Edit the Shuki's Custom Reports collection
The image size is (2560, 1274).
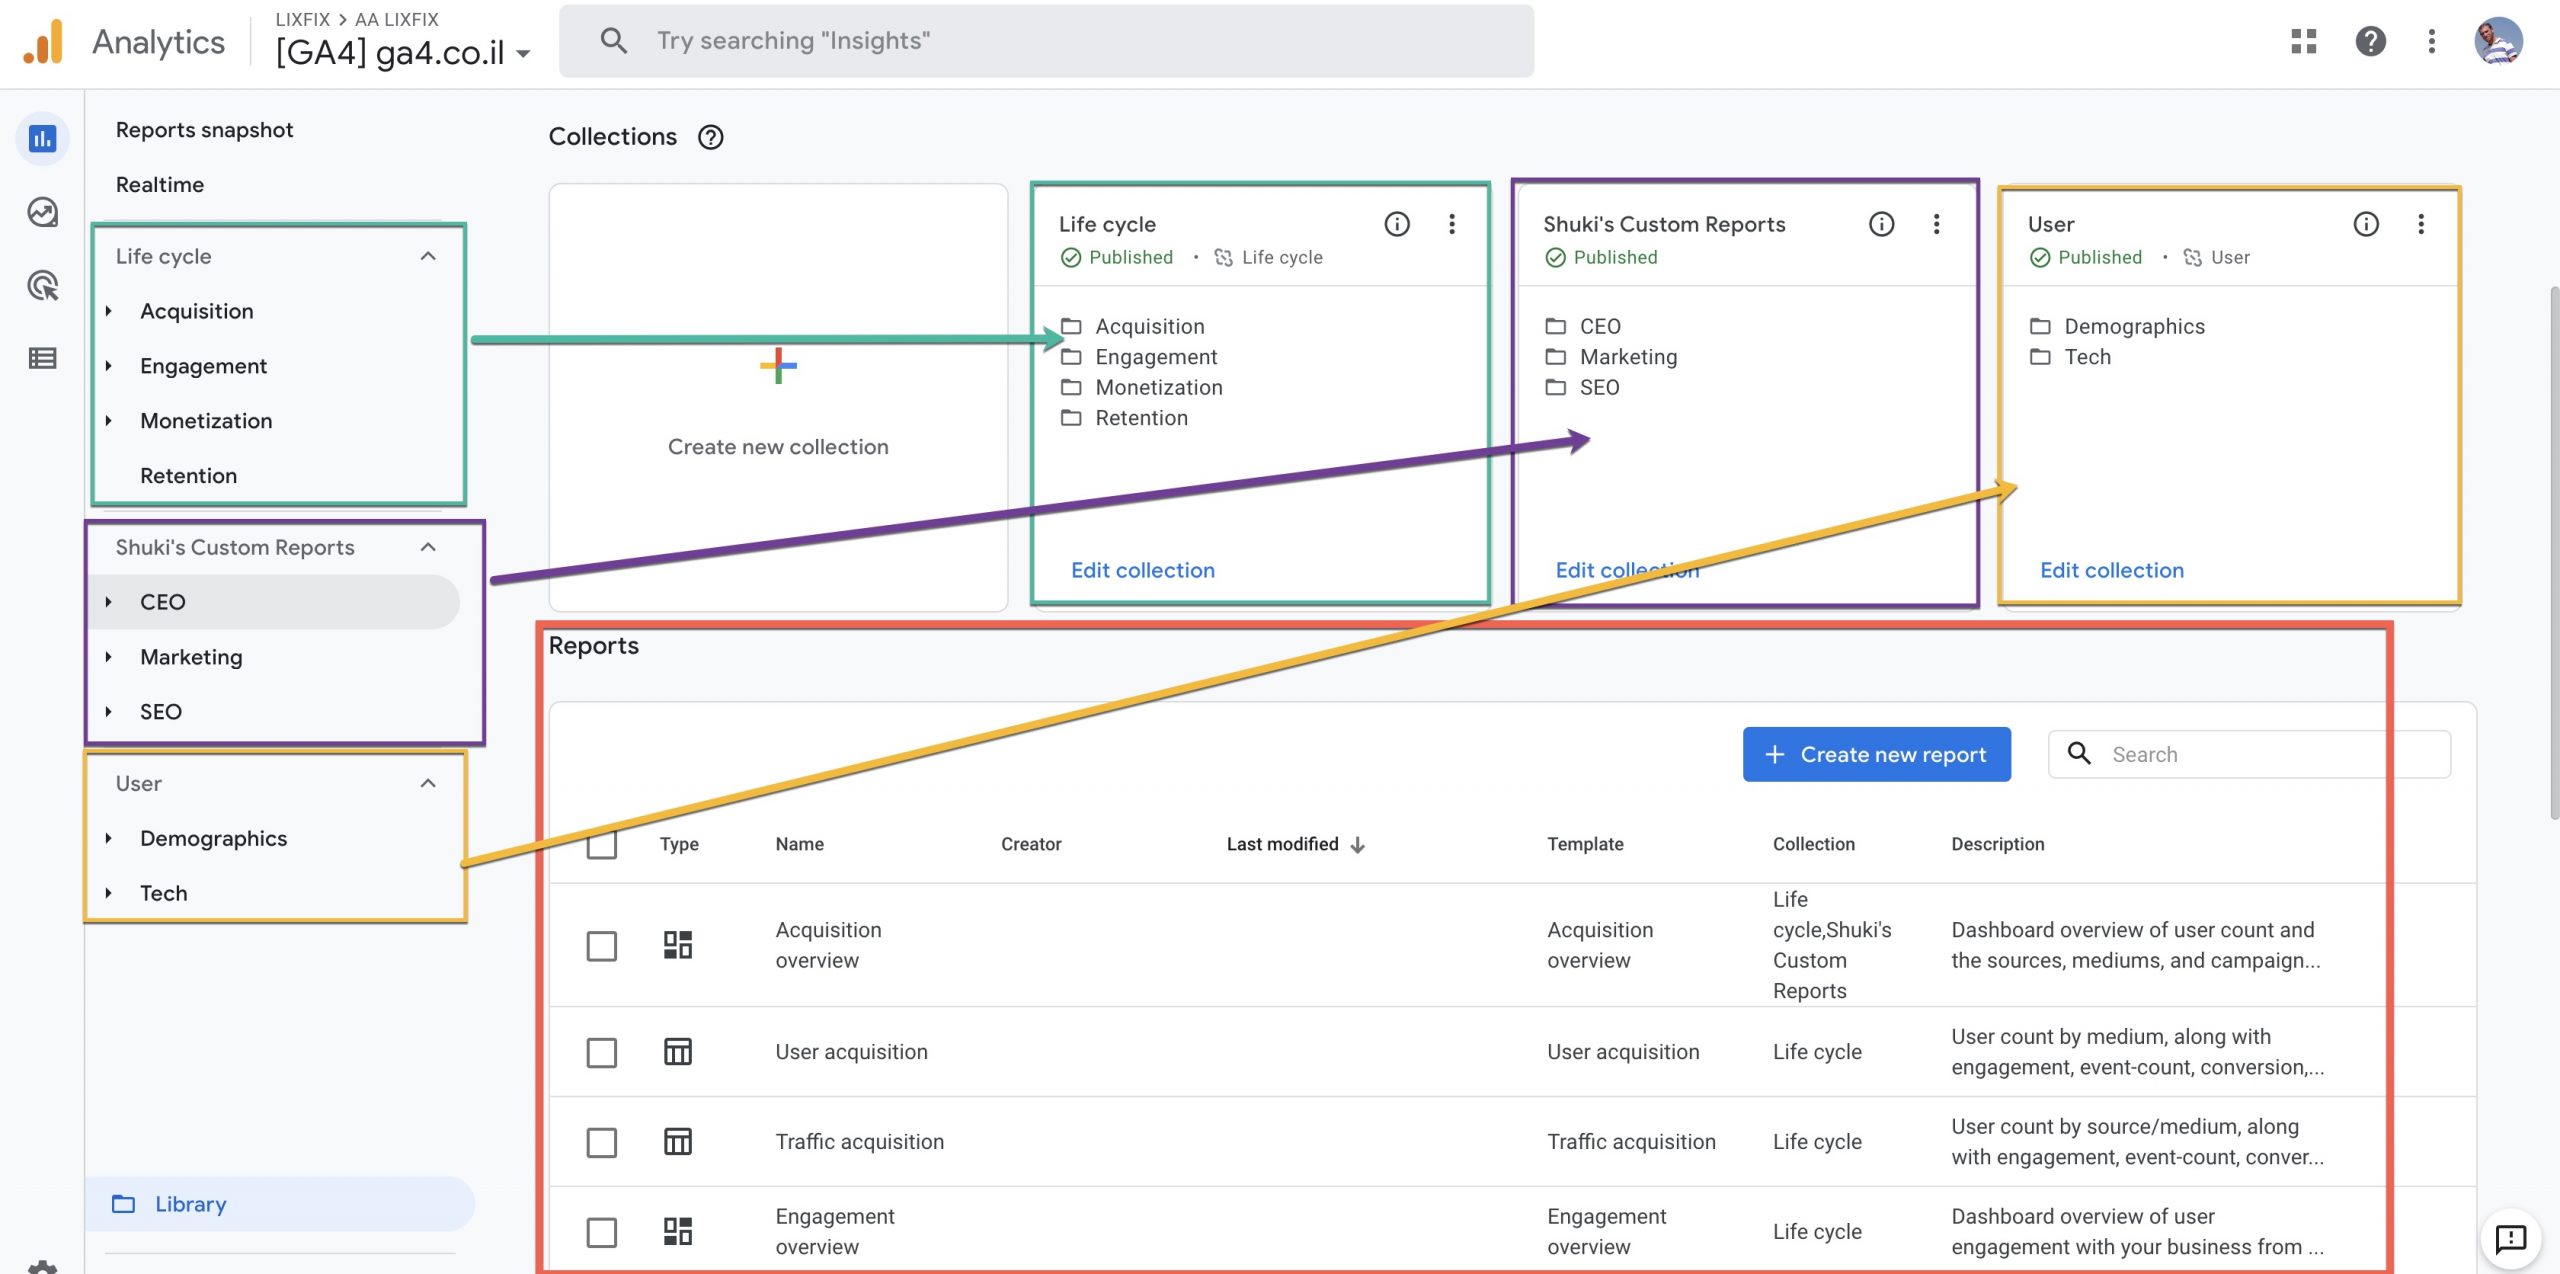(1627, 570)
